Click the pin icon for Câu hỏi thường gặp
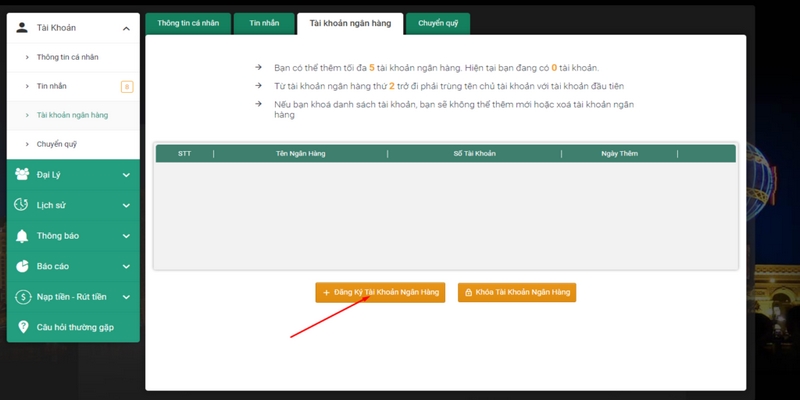The image size is (800, 400). (x=22, y=327)
